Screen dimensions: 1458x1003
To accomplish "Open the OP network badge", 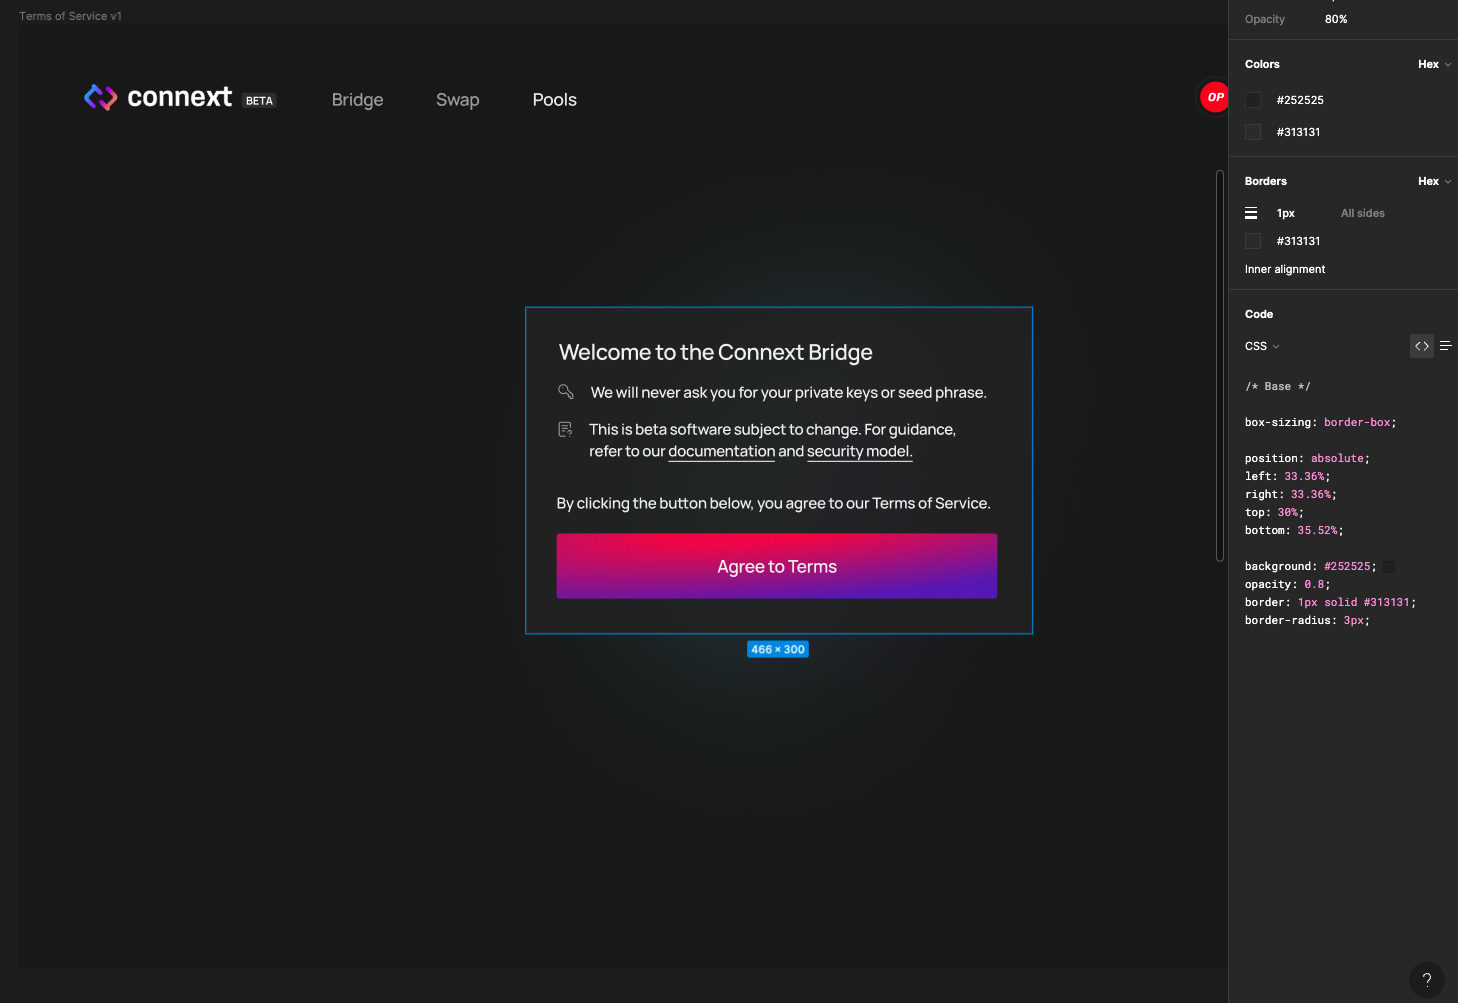I will click(1214, 97).
